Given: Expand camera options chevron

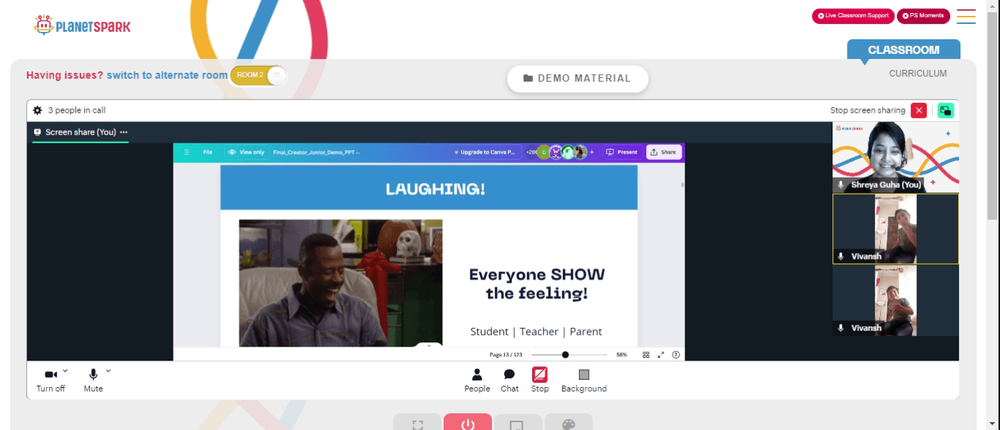Looking at the screenshot, I should tap(65, 371).
